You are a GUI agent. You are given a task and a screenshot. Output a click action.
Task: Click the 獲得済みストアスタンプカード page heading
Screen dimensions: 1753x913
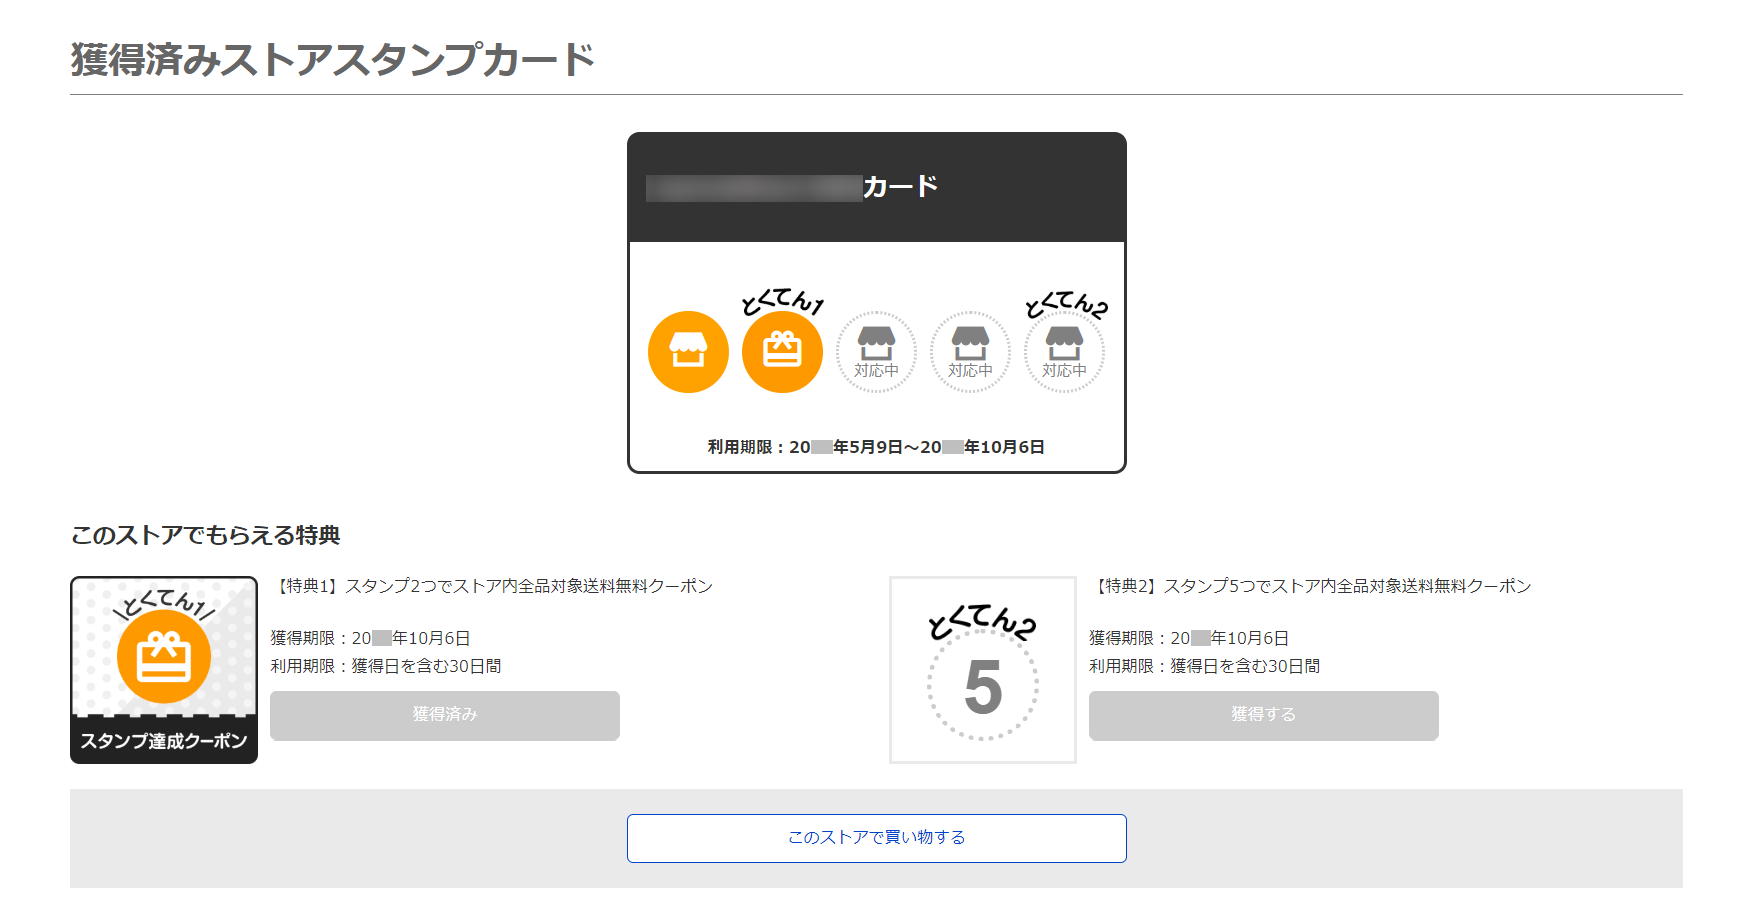click(332, 60)
